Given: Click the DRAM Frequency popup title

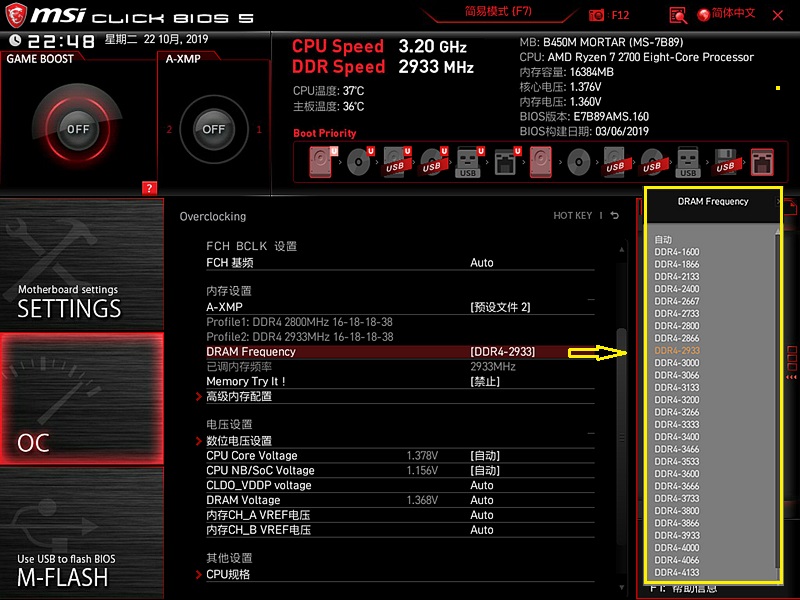Looking at the screenshot, I should coord(713,202).
